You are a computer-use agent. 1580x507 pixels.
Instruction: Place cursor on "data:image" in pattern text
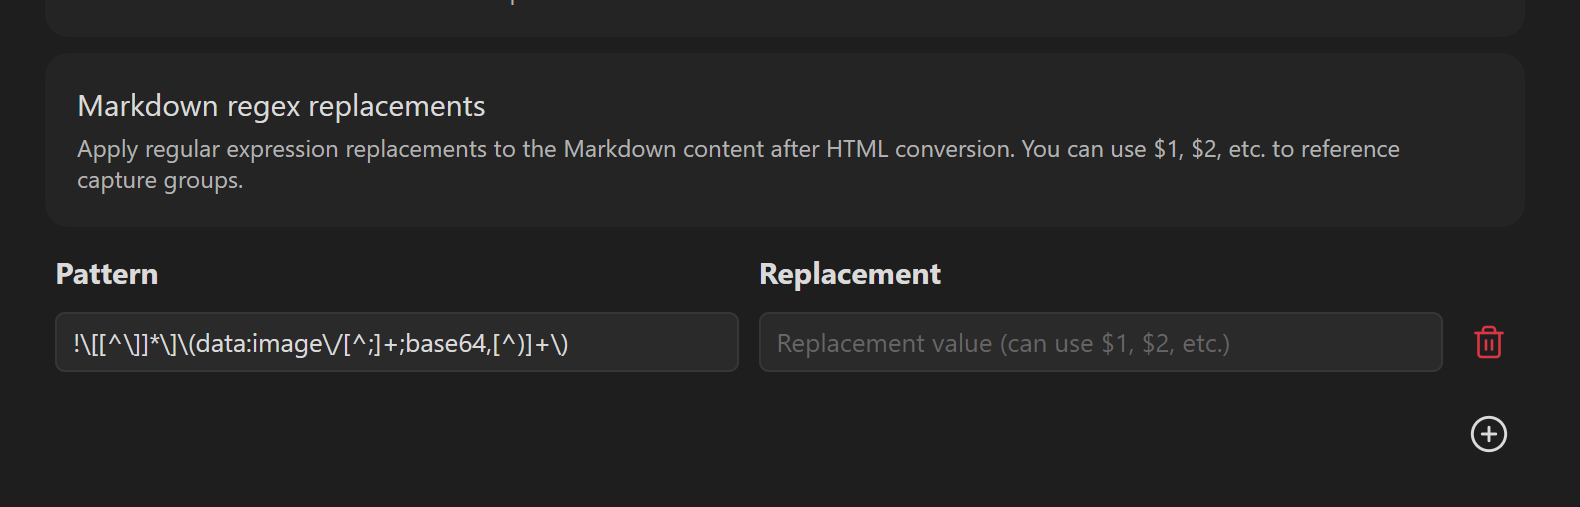point(257,344)
